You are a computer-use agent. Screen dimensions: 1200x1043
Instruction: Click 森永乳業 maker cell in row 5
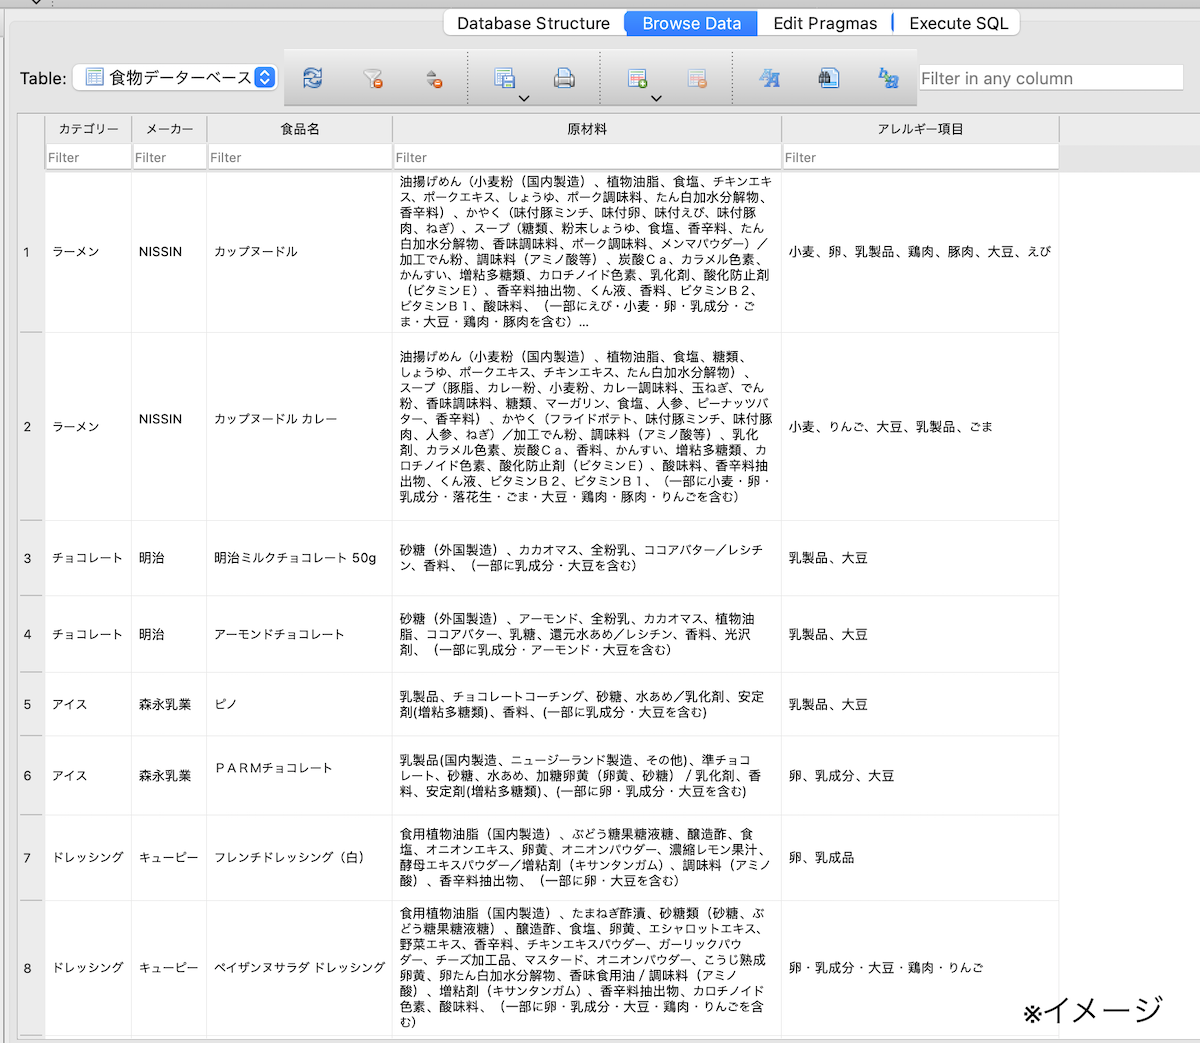click(169, 704)
